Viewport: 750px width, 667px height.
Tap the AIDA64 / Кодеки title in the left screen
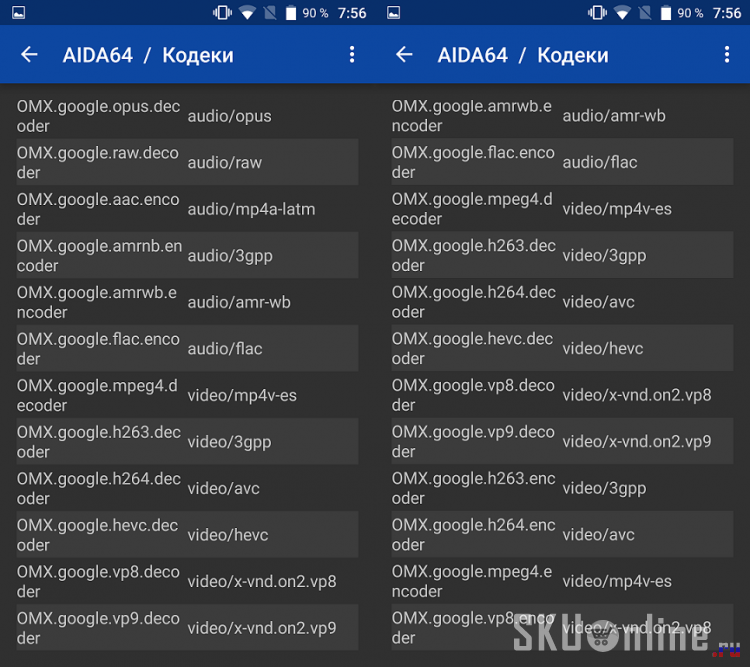(148, 55)
